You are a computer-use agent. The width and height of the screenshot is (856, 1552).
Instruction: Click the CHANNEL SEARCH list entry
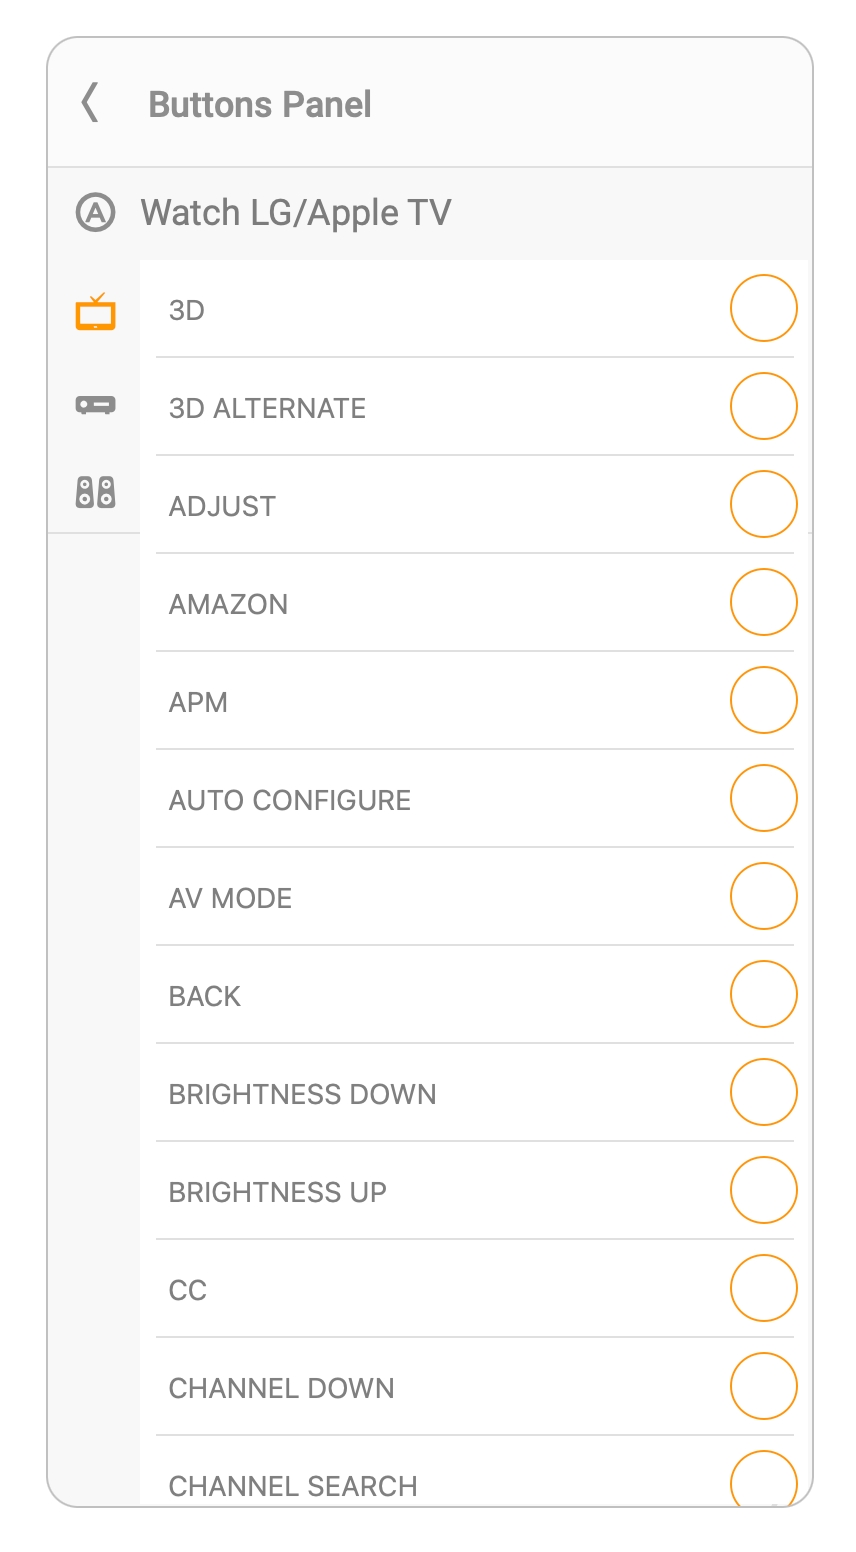coord(293,1486)
